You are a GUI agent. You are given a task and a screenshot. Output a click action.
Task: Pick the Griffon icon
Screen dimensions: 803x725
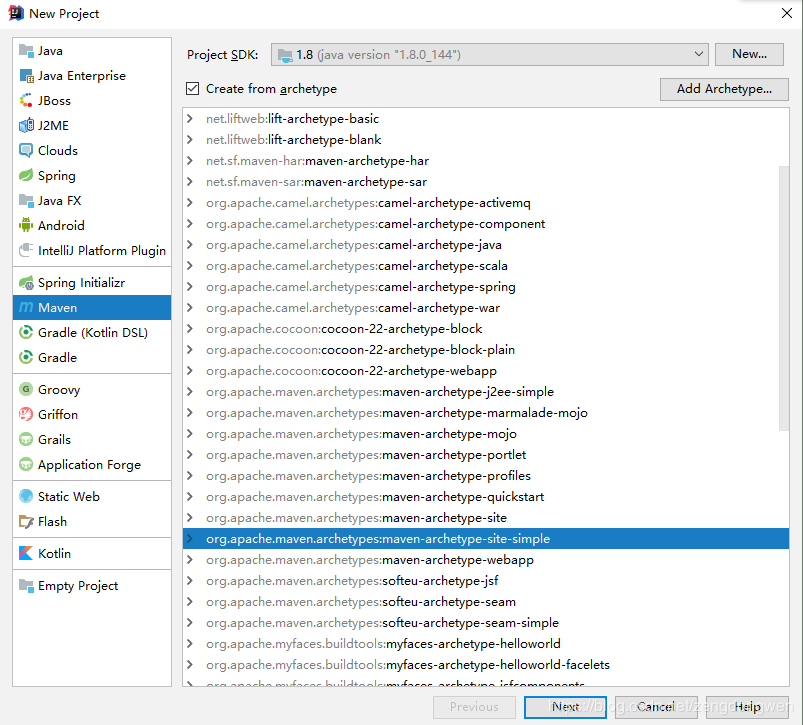26,414
